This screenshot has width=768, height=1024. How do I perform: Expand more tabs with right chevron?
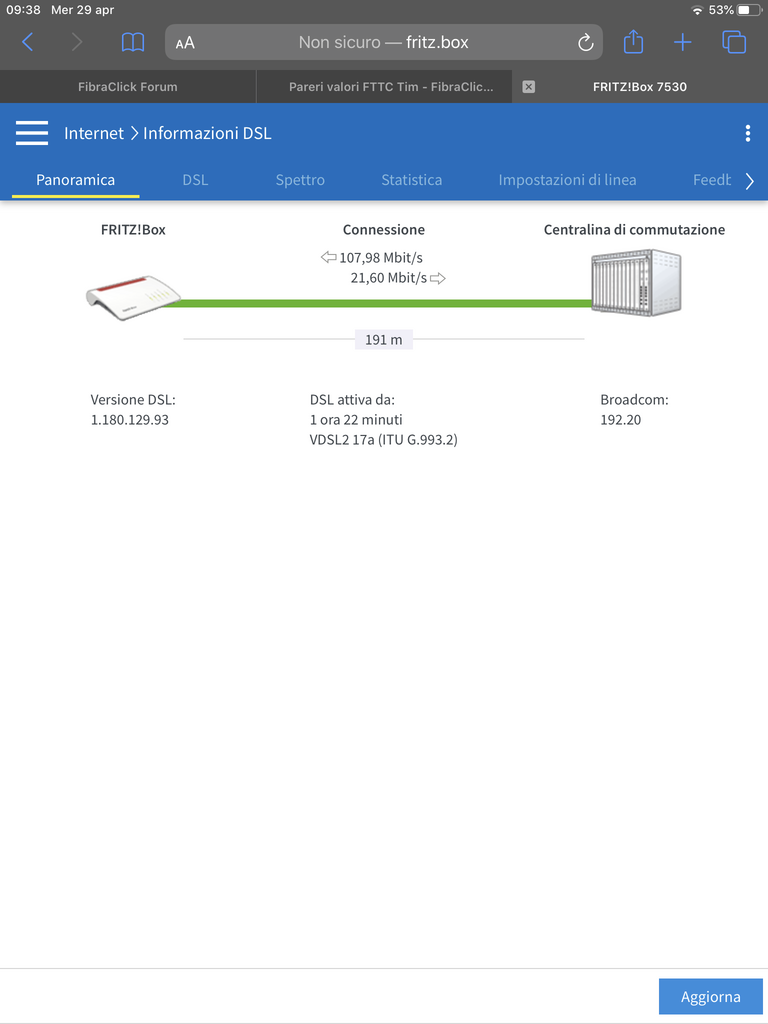tap(750, 181)
